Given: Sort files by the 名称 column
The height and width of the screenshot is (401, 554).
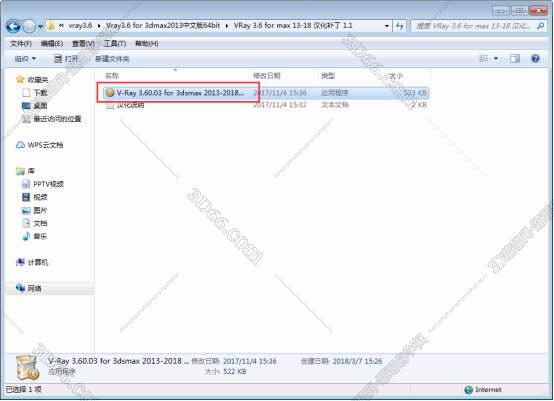Looking at the screenshot, I should click(112, 76).
